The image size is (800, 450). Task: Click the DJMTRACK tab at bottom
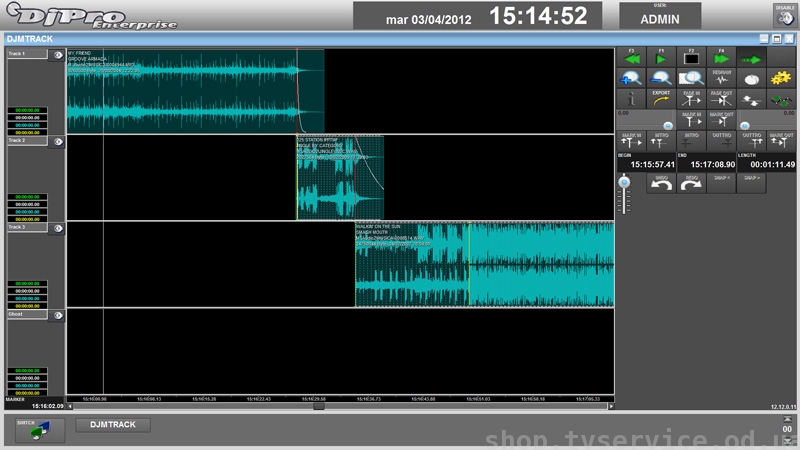(x=113, y=425)
